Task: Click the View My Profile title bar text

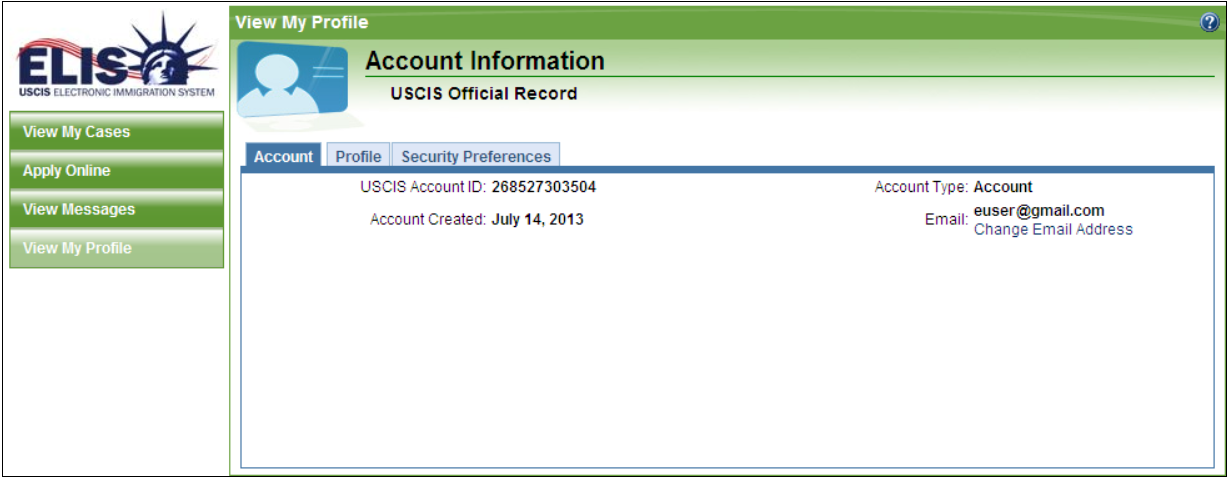Action: (302, 22)
